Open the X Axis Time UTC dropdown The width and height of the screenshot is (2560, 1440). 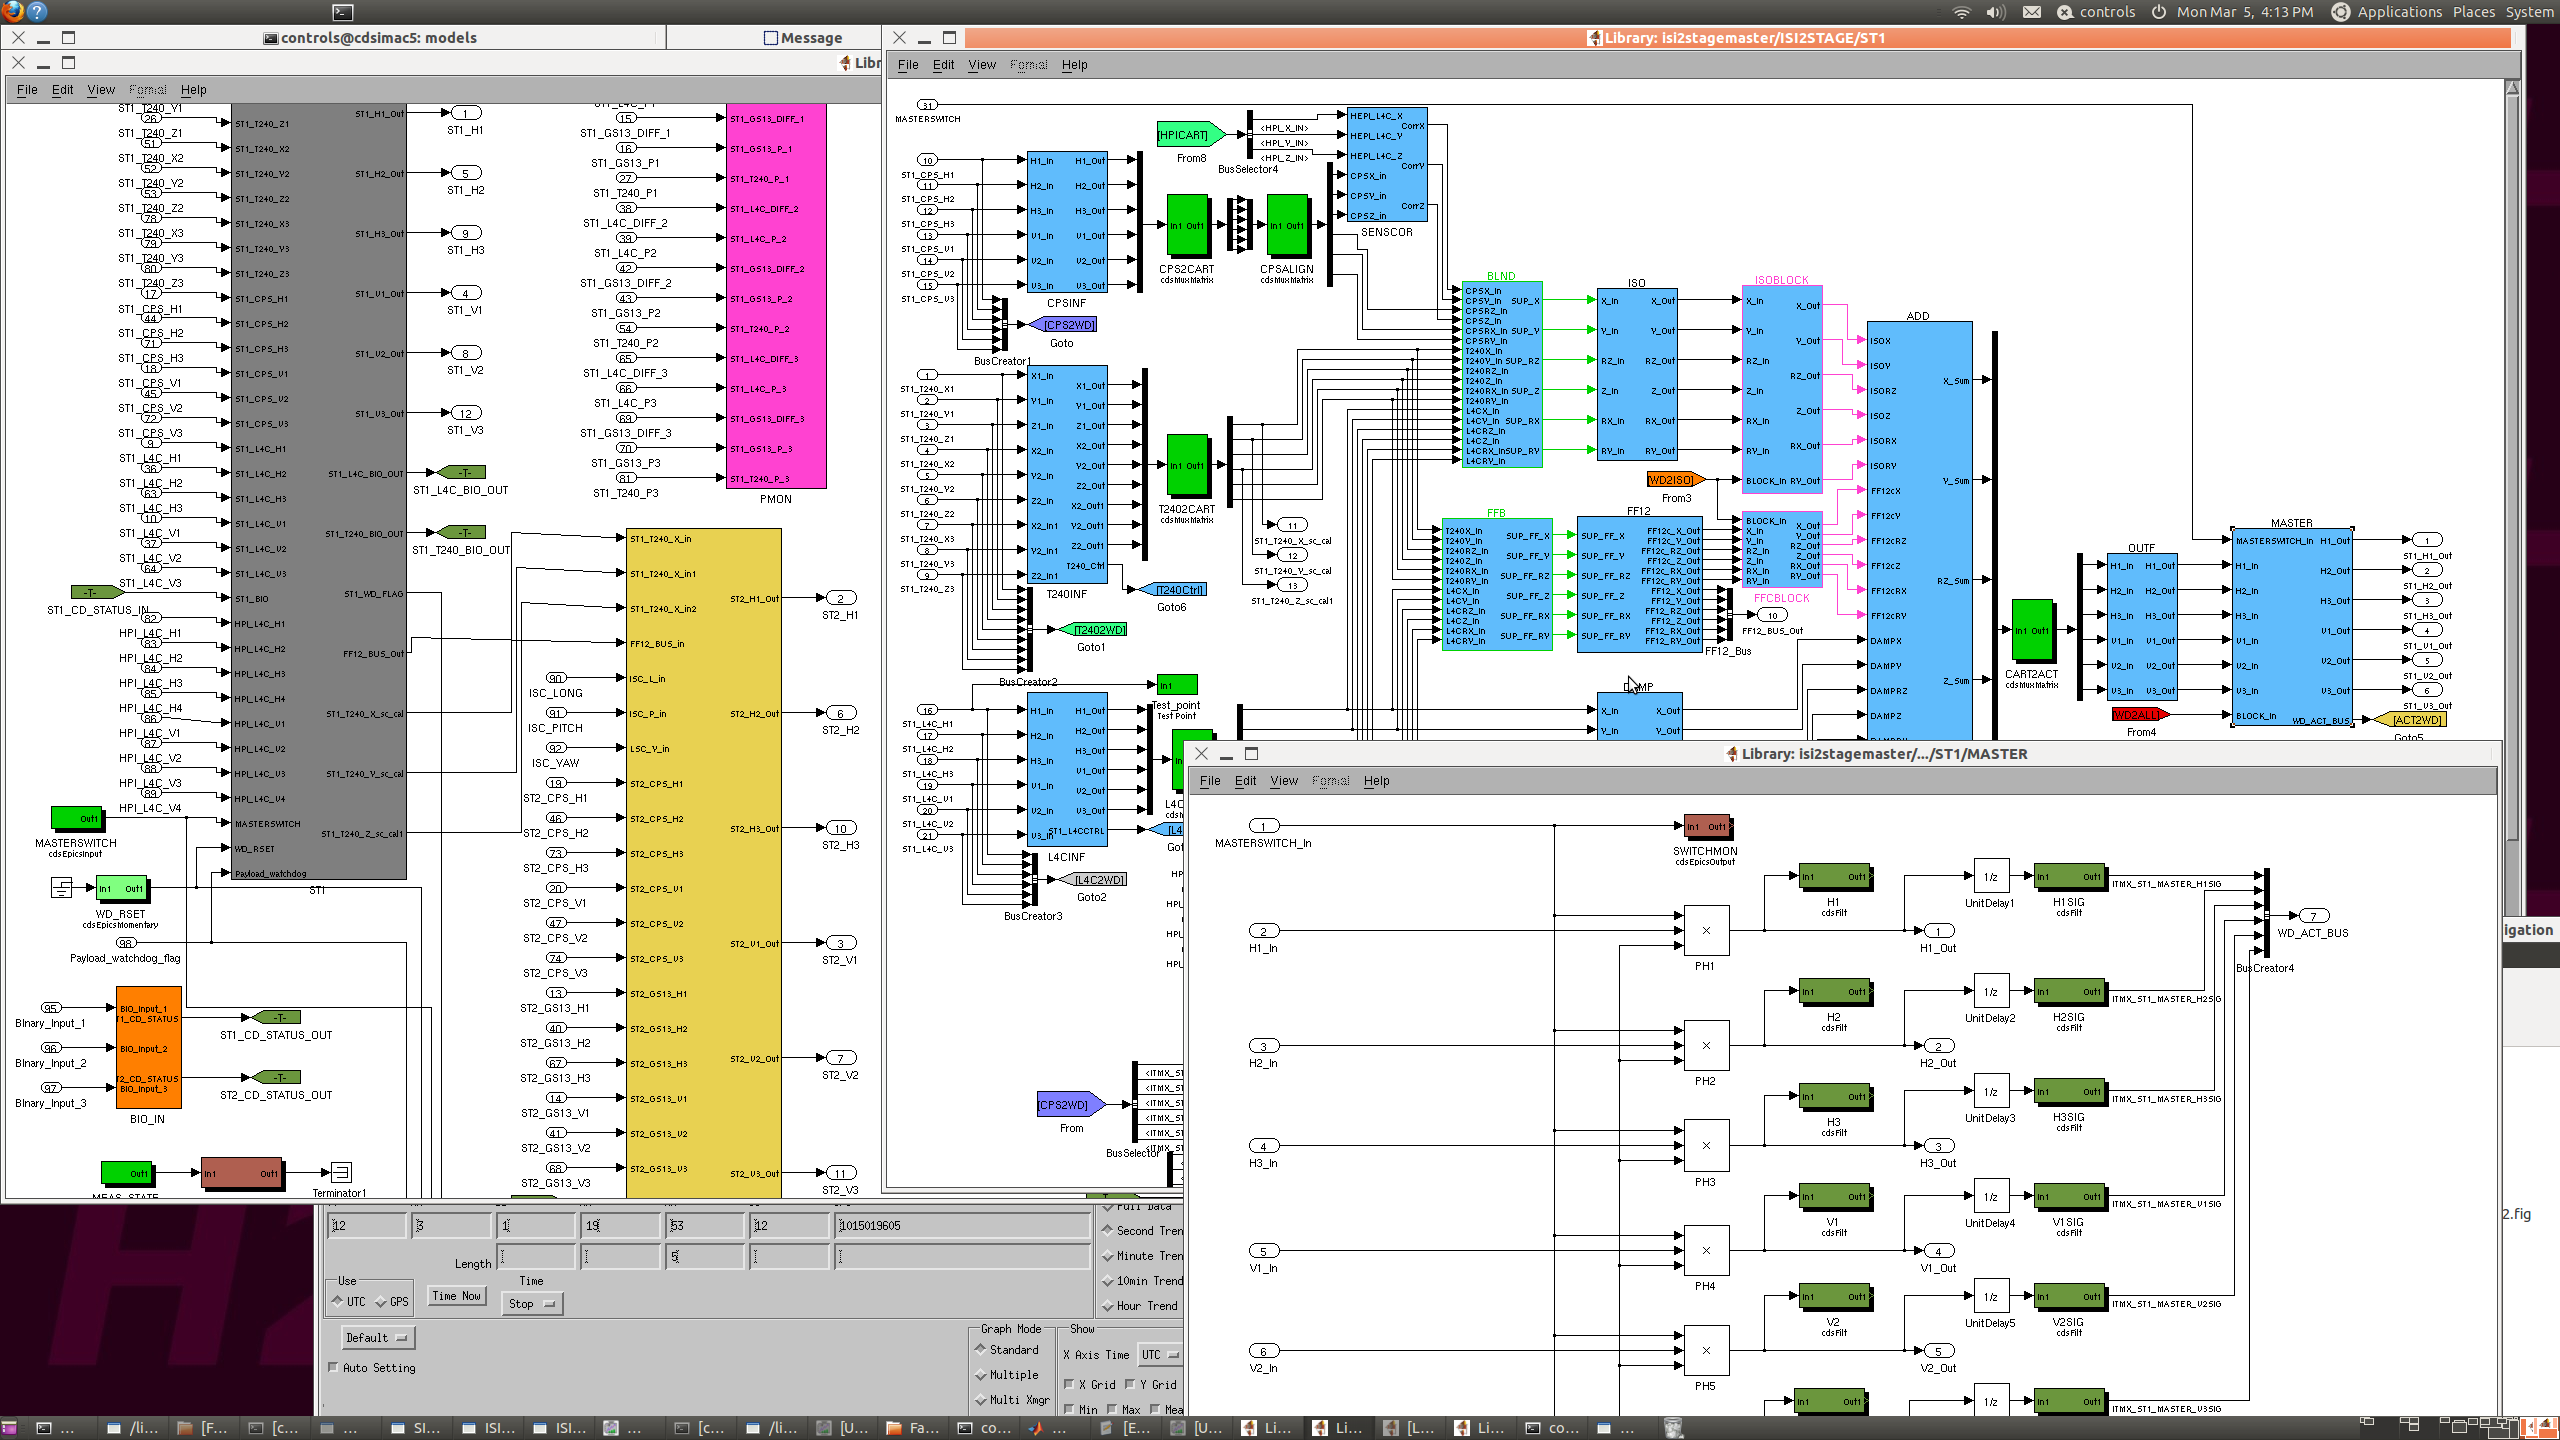pos(1160,1355)
